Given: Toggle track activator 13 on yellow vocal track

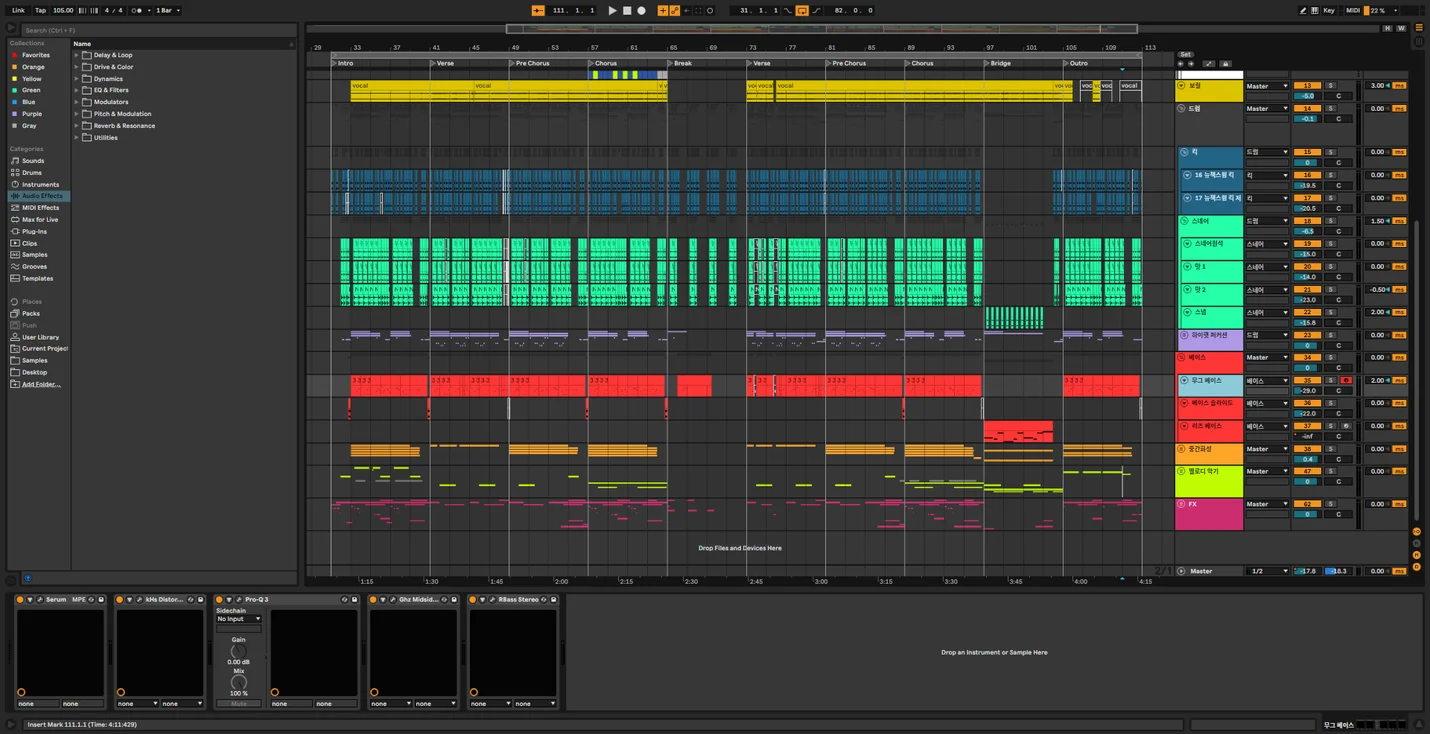Looking at the screenshot, I should 1307,86.
